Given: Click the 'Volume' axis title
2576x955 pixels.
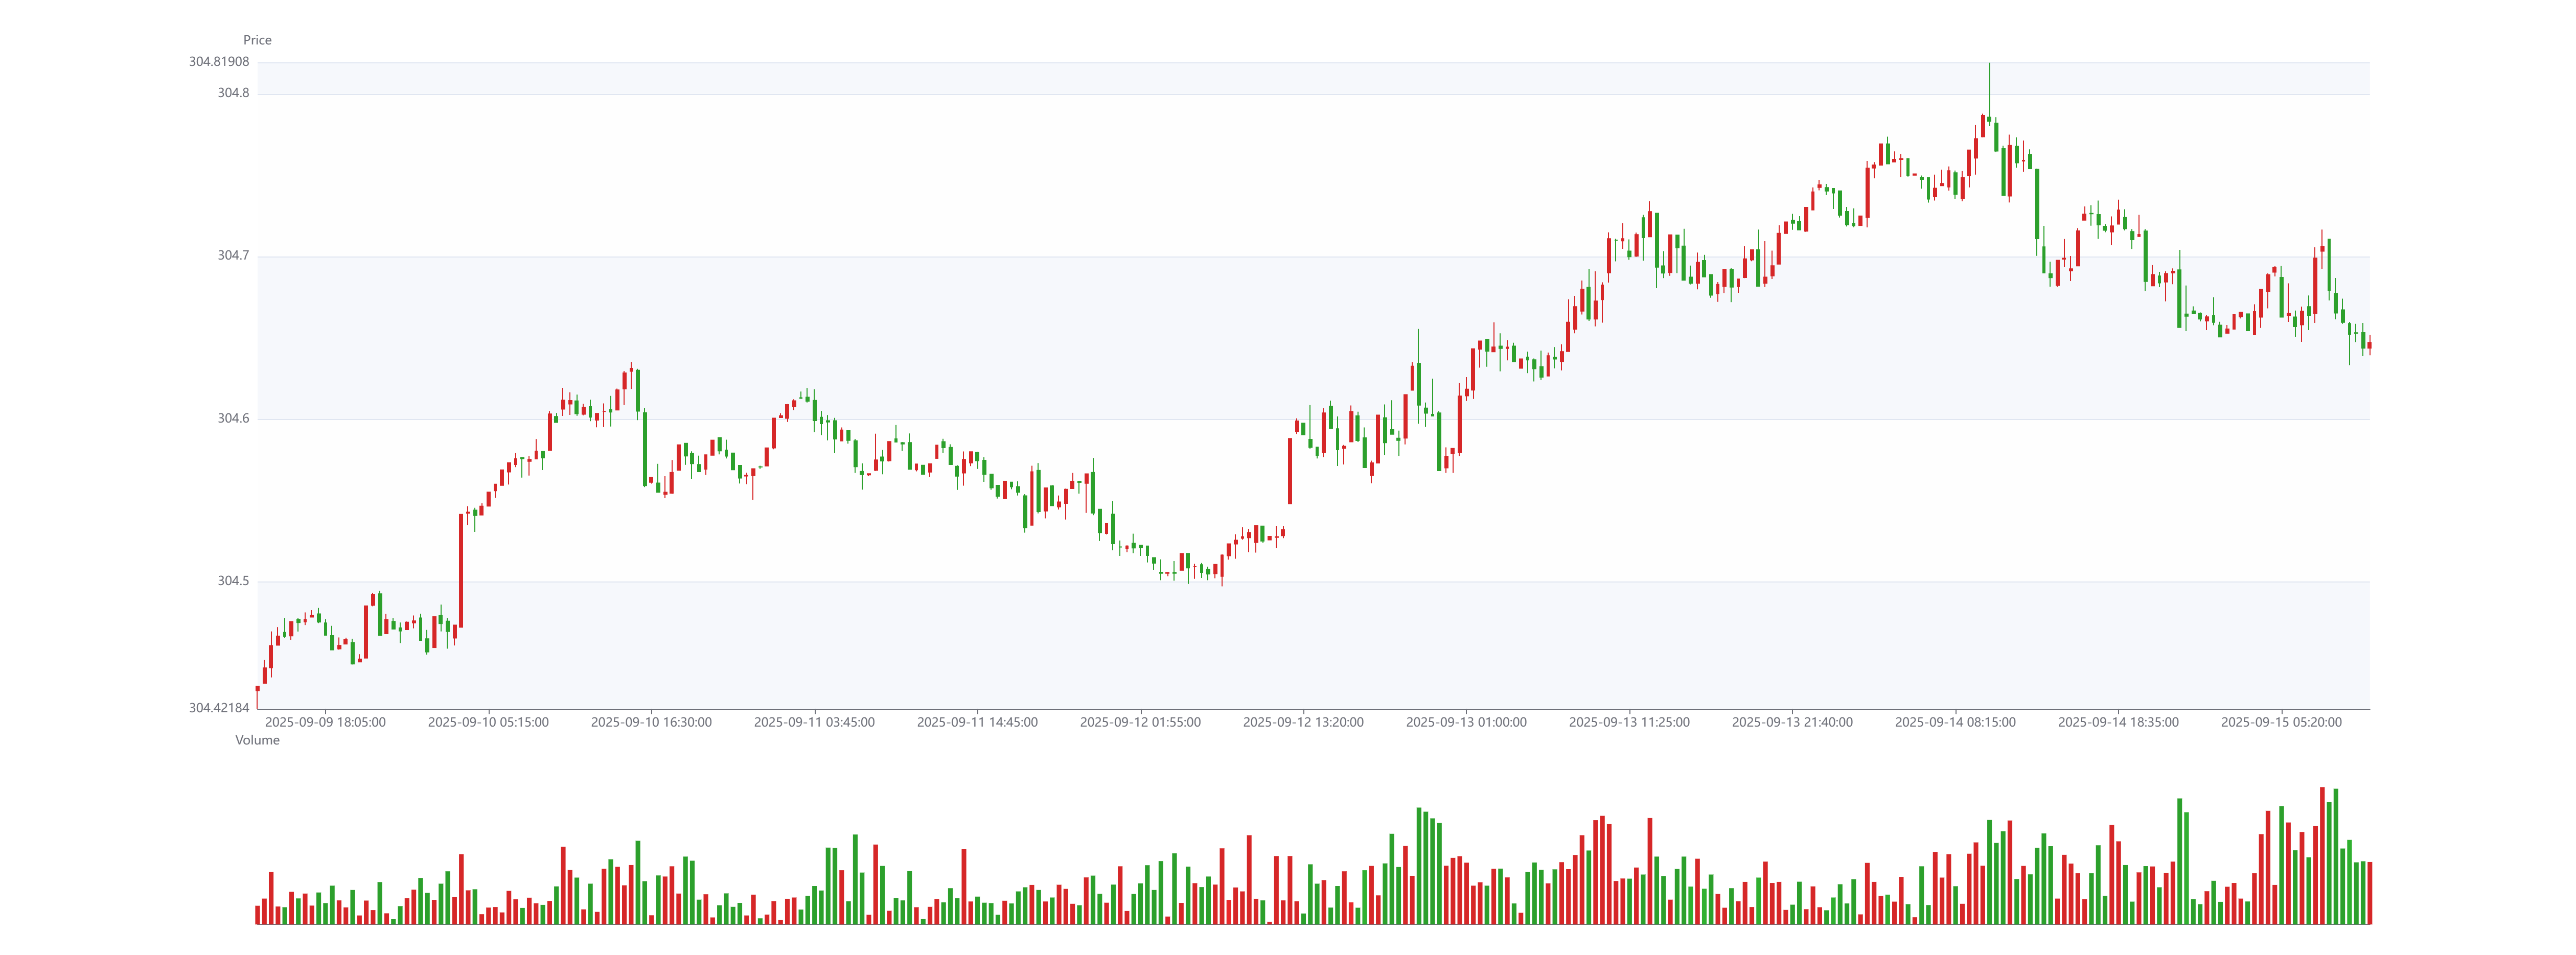Looking at the screenshot, I should click(x=257, y=740).
